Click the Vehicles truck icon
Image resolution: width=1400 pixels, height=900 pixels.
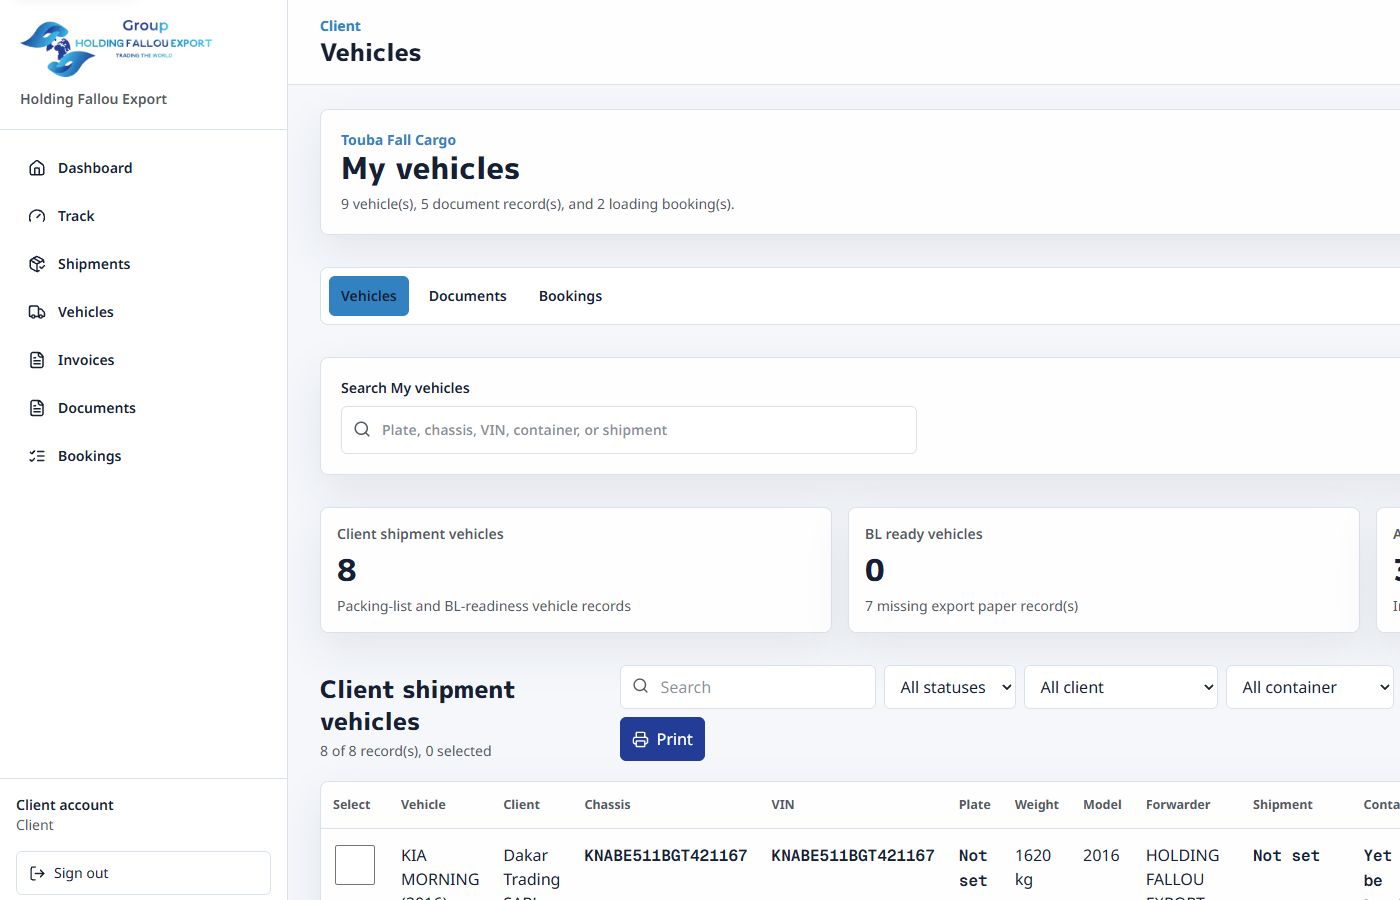coord(37,312)
